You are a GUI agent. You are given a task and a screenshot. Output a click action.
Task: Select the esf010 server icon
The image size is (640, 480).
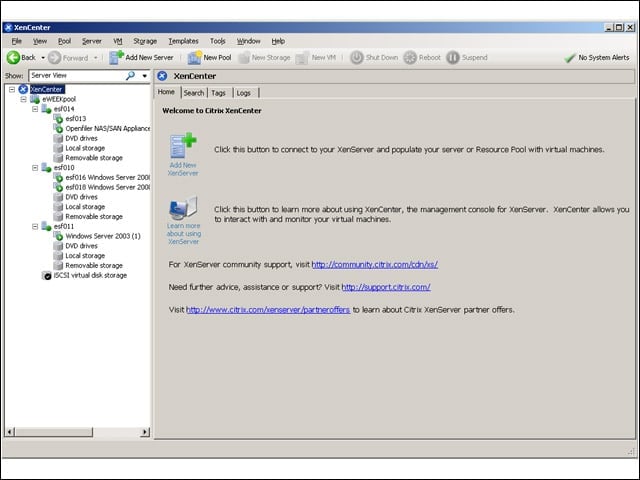[47, 168]
